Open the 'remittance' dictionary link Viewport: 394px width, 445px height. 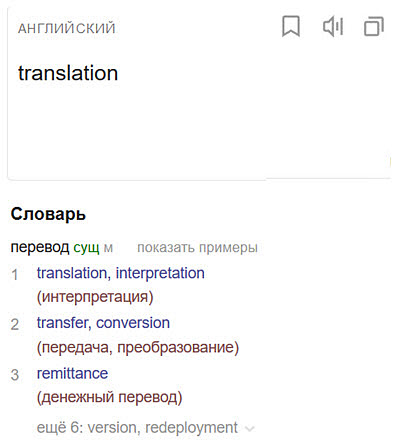point(72,374)
